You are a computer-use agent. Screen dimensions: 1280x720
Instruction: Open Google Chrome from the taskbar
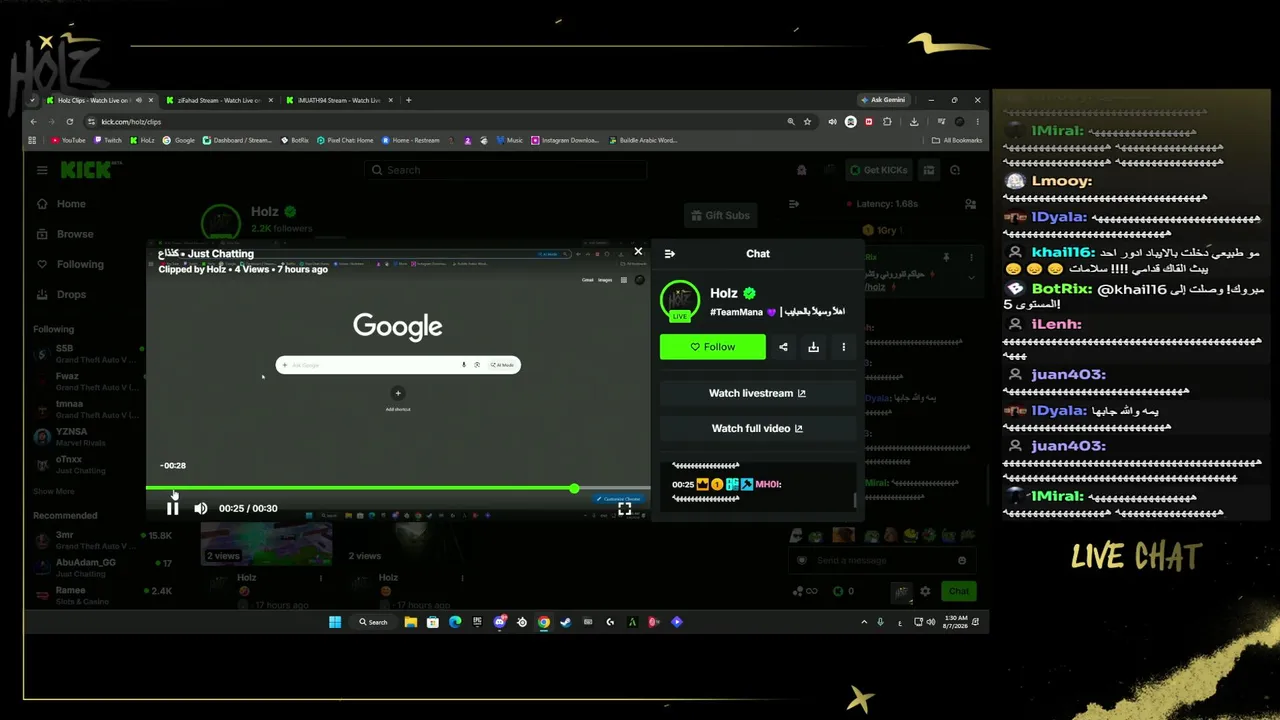544,622
